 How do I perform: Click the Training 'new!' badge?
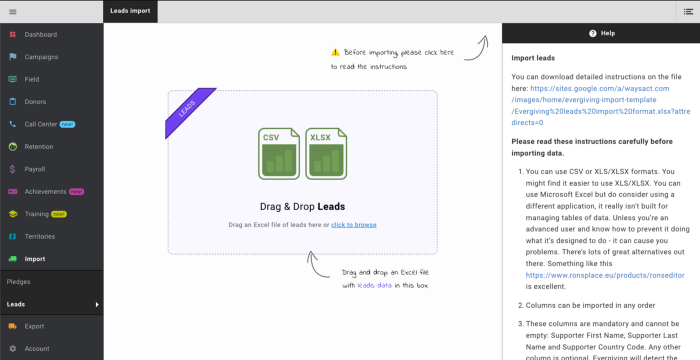[x=58, y=214]
